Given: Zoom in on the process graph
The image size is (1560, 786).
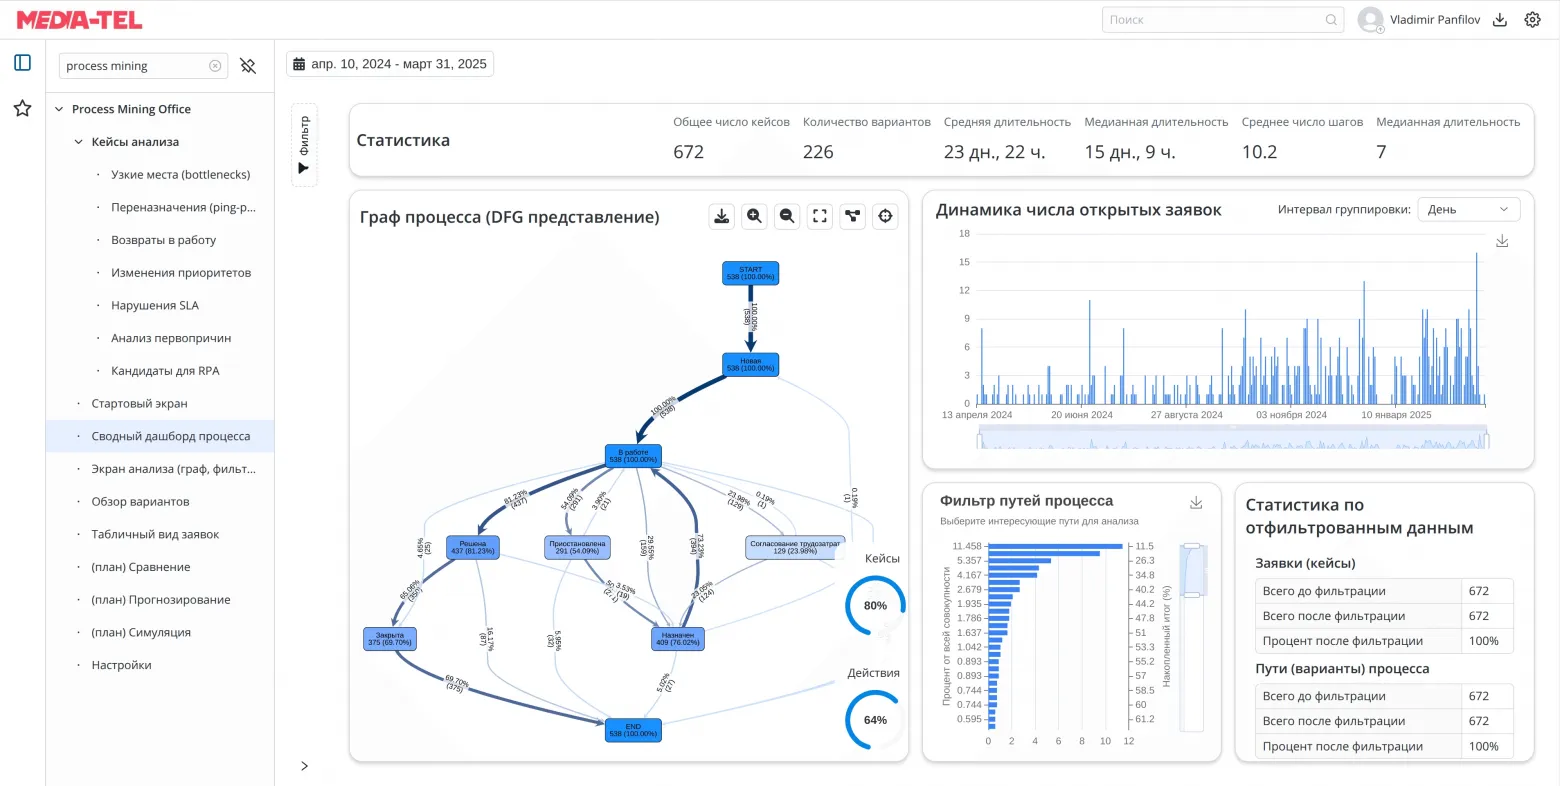Looking at the screenshot, I should tap(754, 216).
